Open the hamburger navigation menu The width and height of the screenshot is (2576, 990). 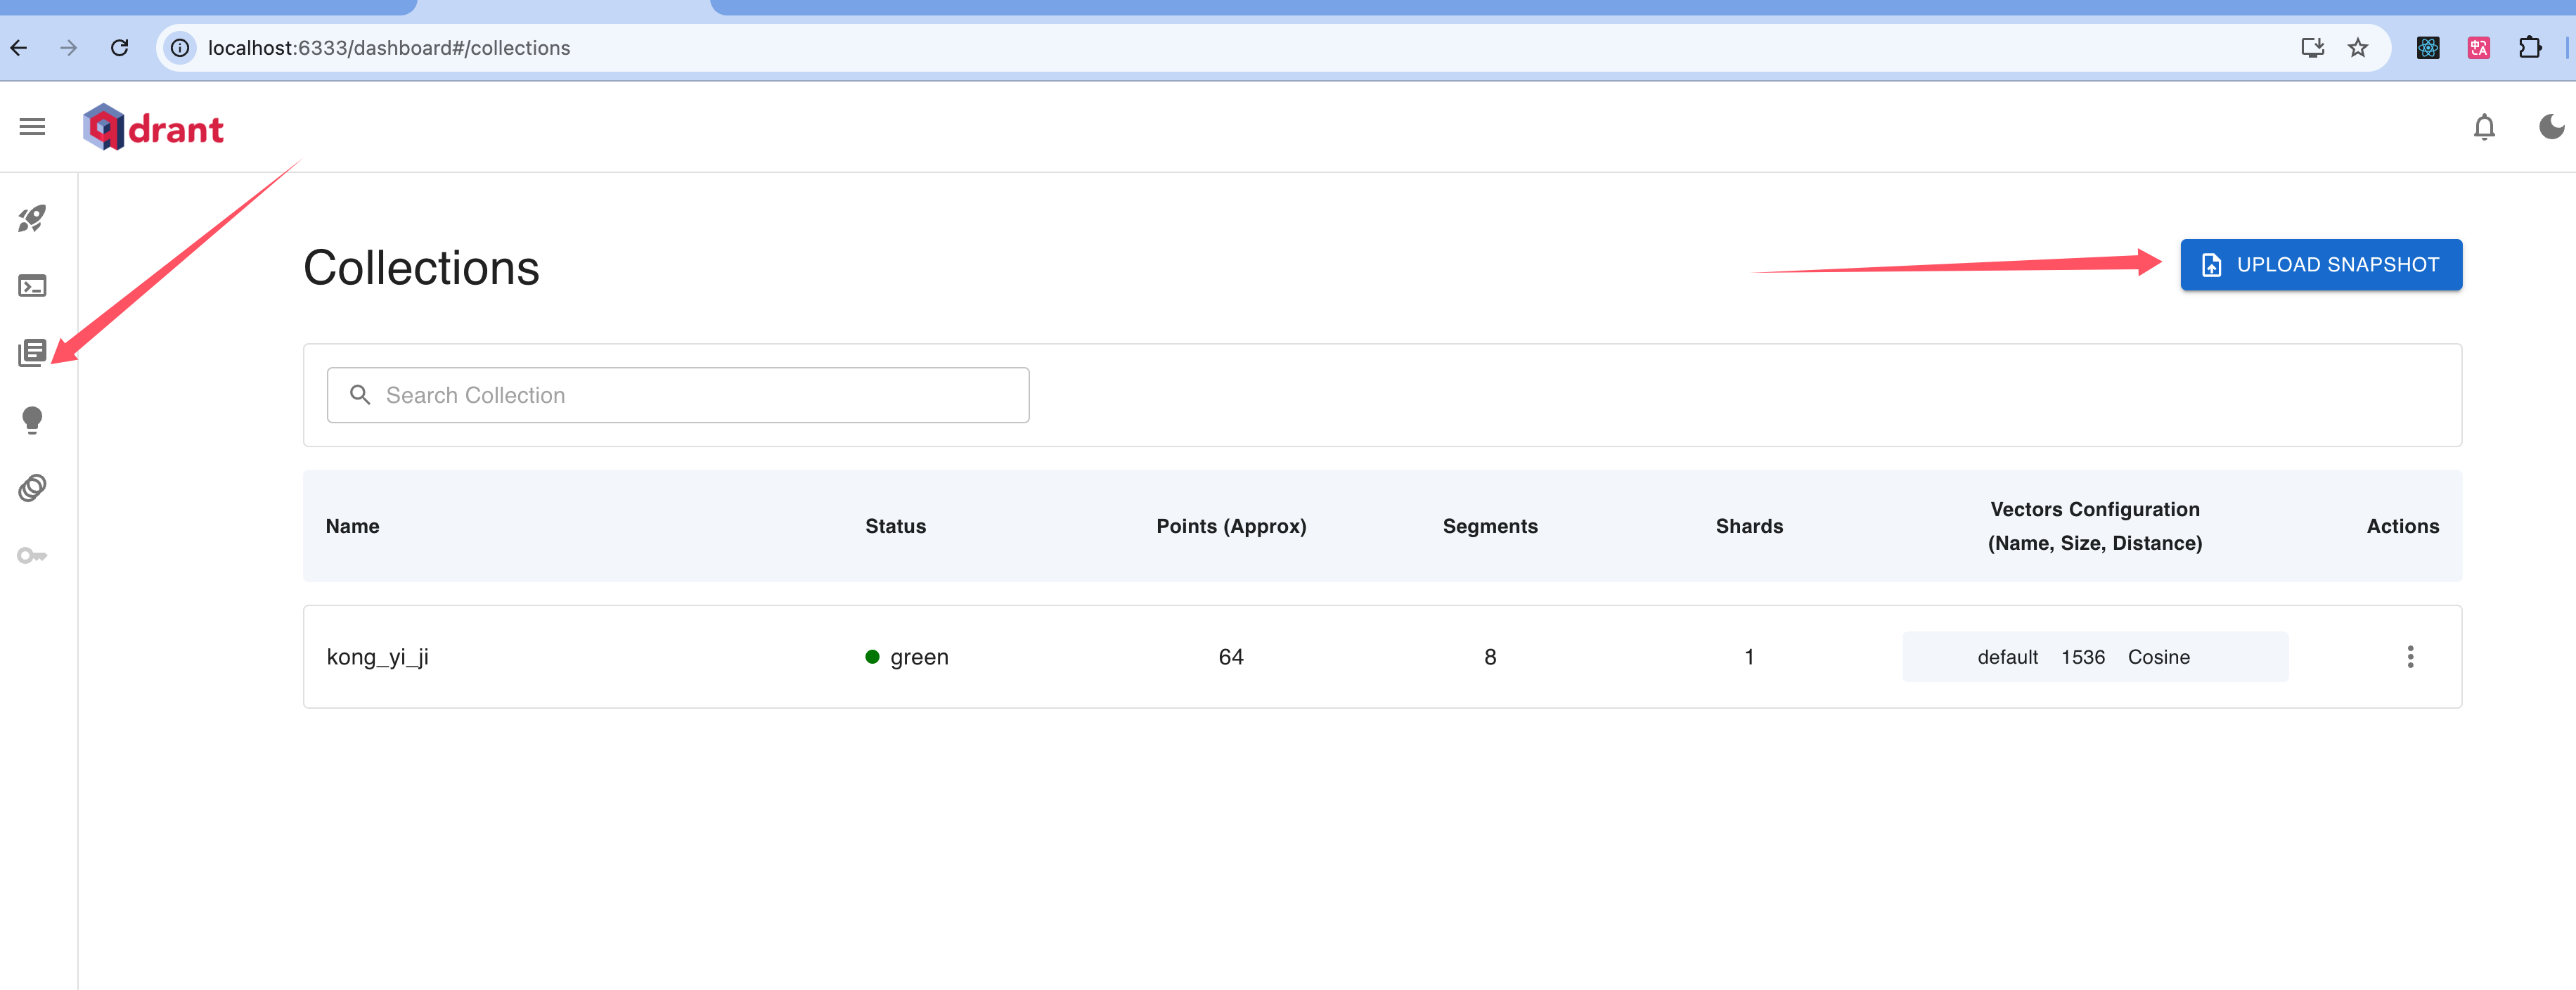click(x=32, y=127)
